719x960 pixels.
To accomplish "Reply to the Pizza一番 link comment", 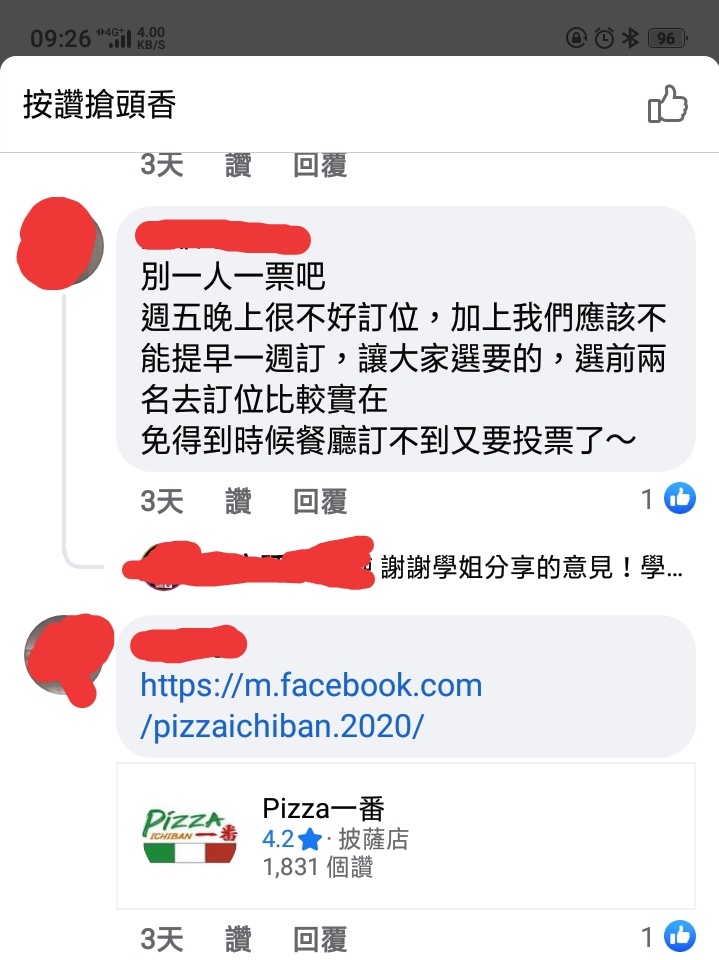I will [x=320, y=939].
